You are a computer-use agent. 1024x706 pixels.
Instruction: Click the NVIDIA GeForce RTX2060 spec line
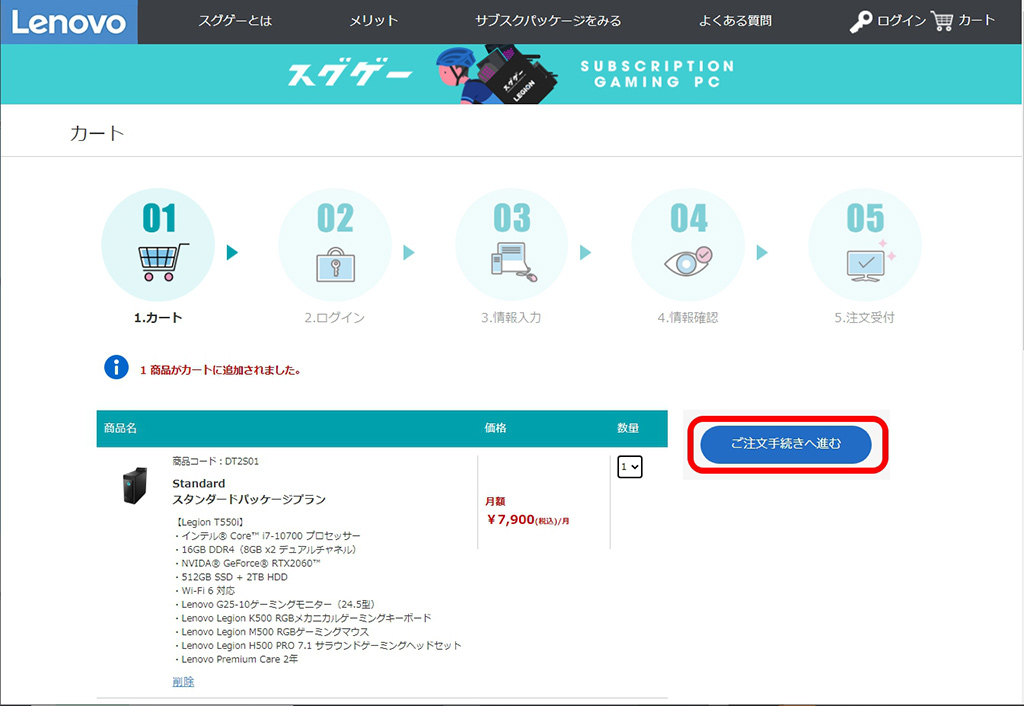[x=248, y=563]
